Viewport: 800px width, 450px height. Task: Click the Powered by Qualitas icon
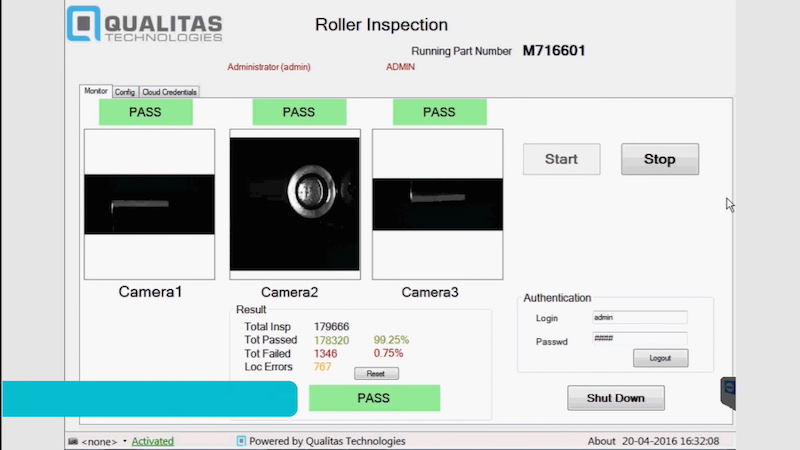[241, 441]
